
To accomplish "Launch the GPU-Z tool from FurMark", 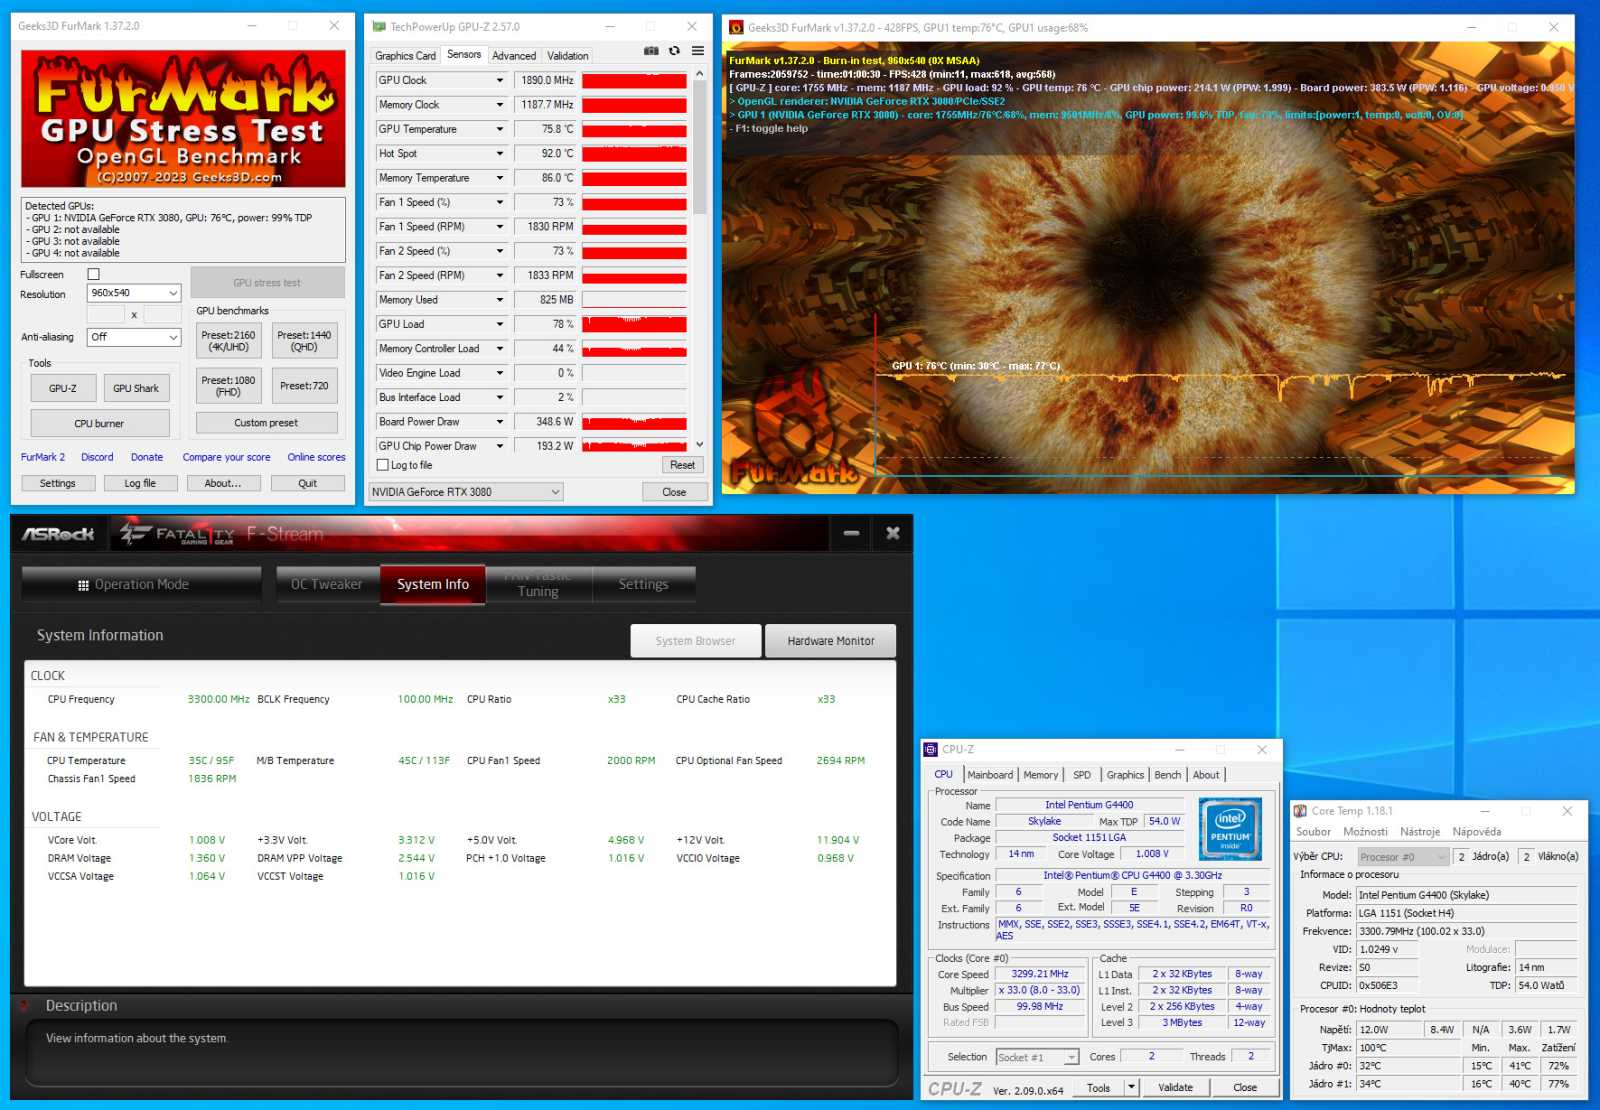I will pos(63,388).
